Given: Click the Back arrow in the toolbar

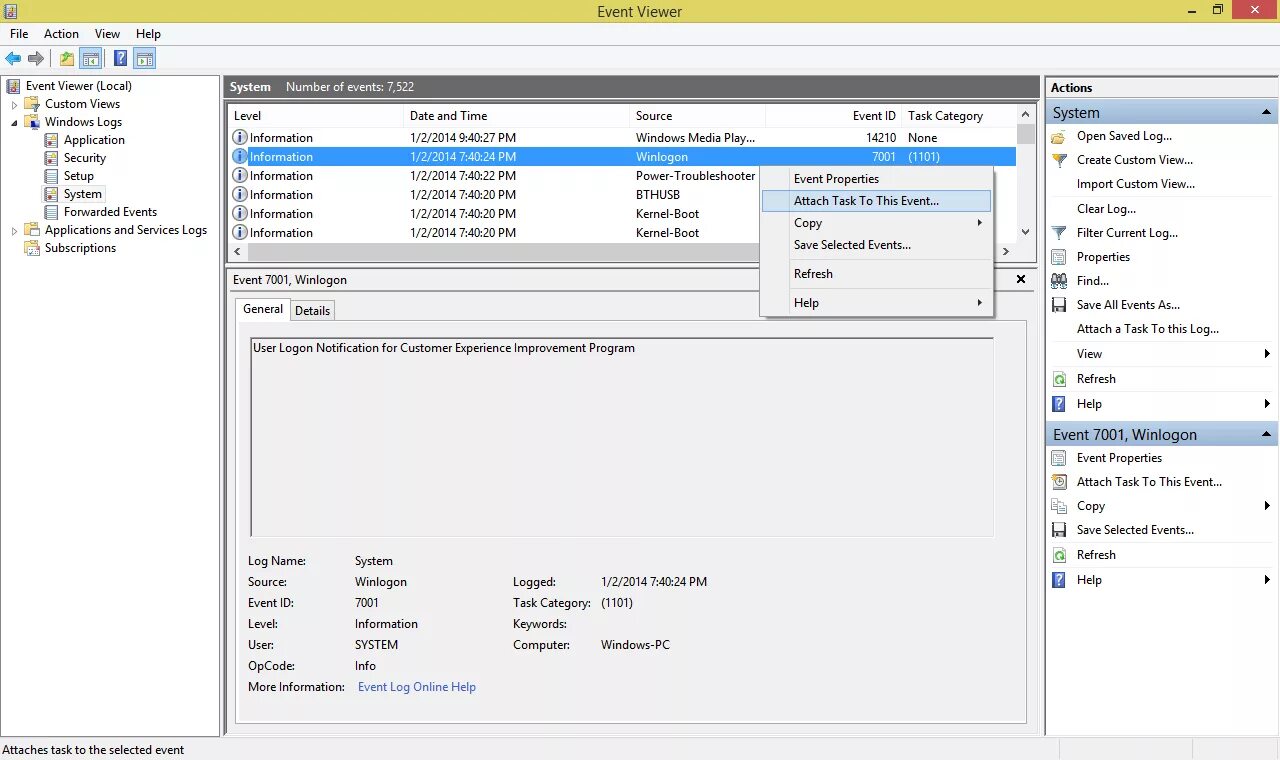Looking at the screenshot, I should tap(13, 59).
